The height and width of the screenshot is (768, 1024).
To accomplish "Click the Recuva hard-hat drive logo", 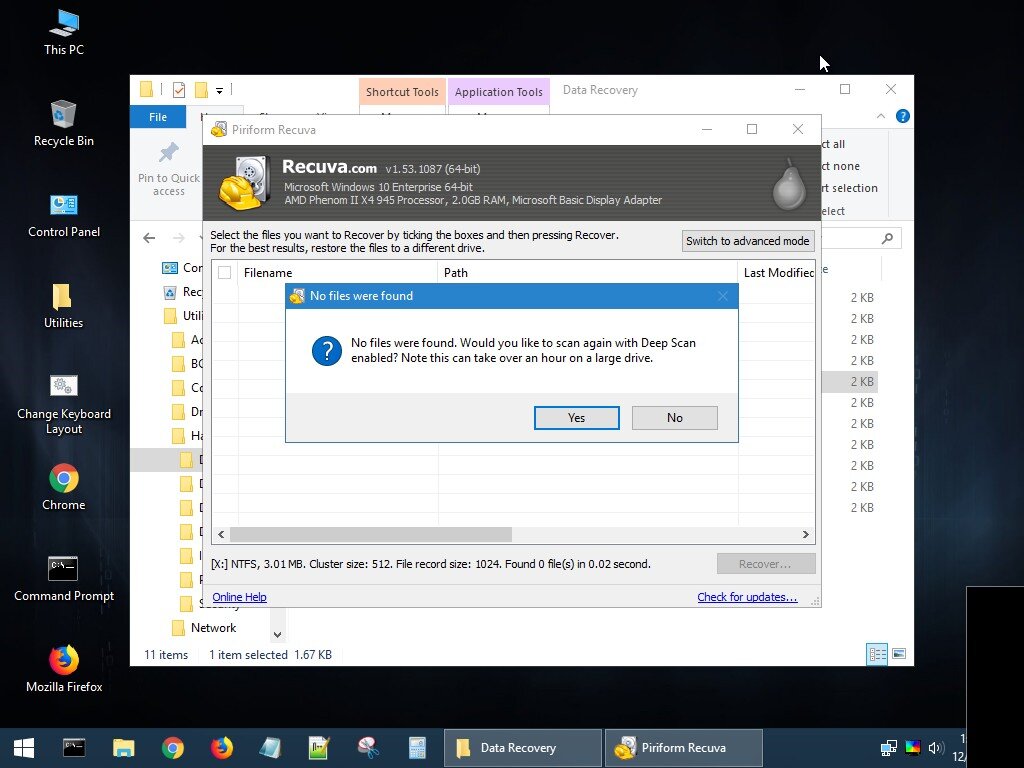I will (244, 183).
